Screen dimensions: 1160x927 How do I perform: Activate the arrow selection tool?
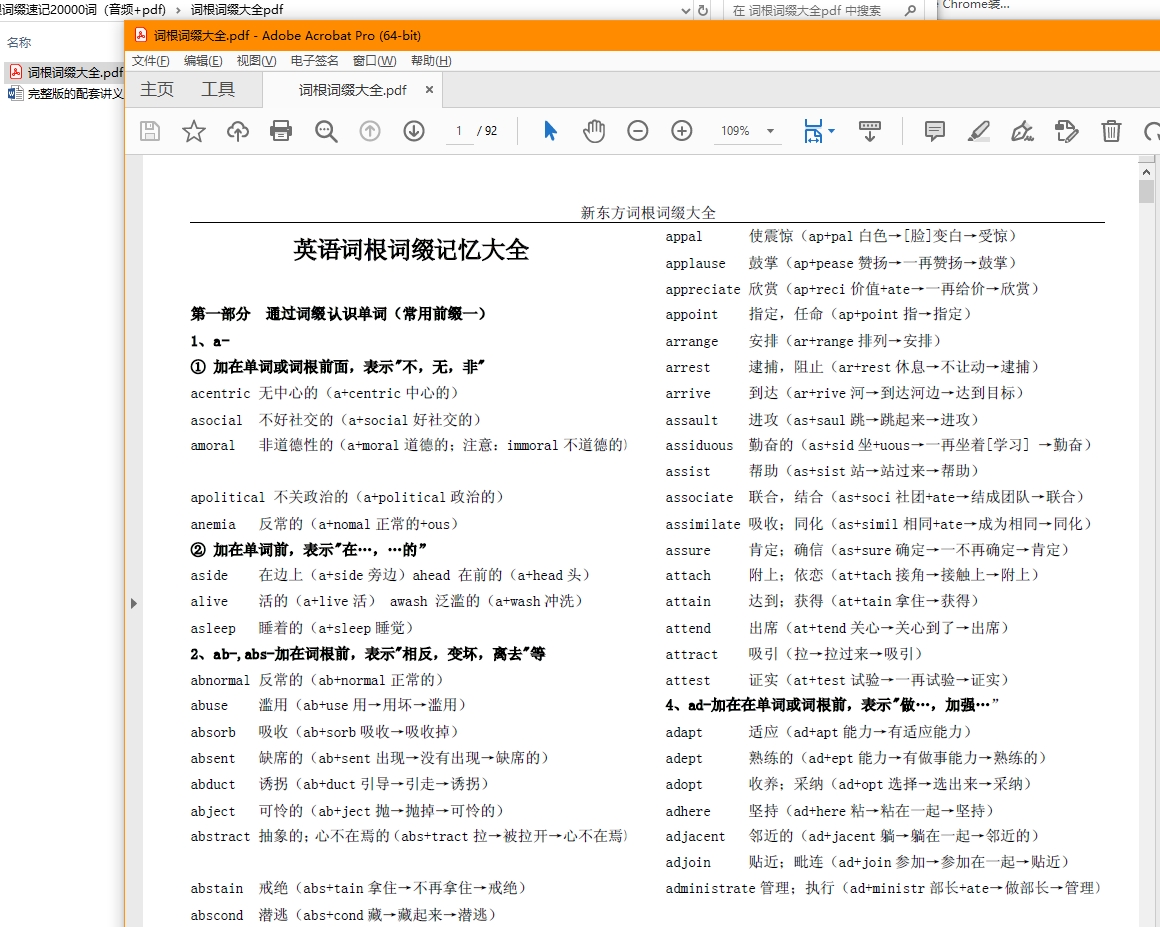550,131
